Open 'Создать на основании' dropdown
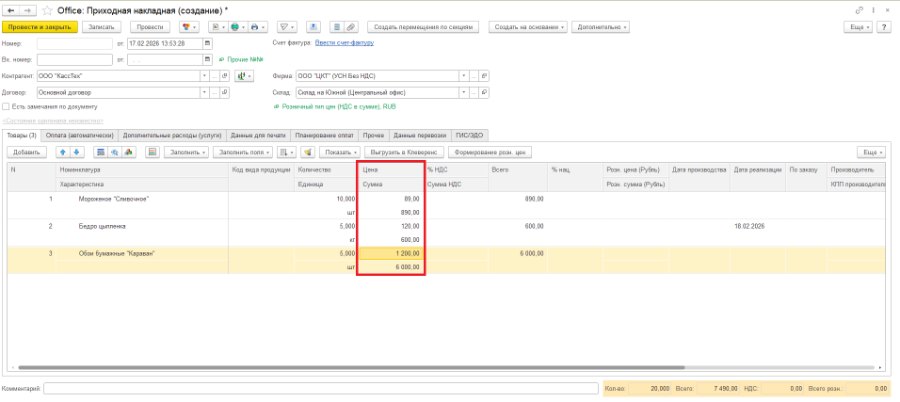Viewport: 900px width, 402px height. [528, 27]
